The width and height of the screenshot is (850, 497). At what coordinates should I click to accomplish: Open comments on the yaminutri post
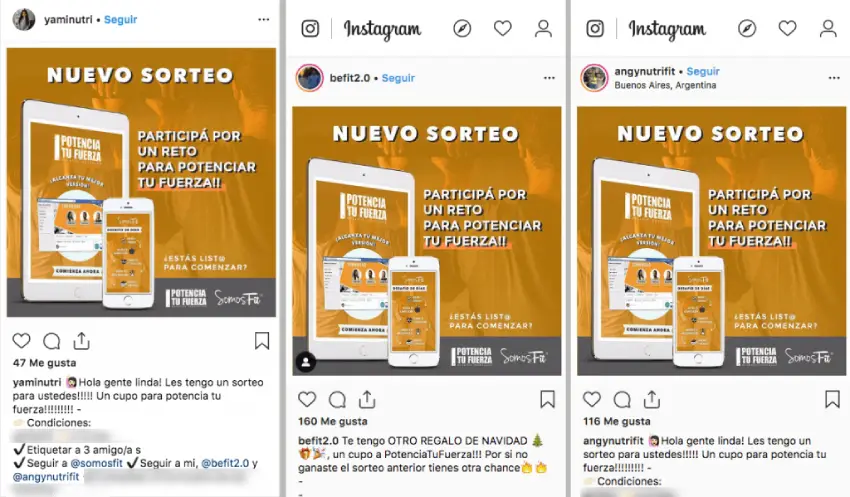tap(51, 341)
